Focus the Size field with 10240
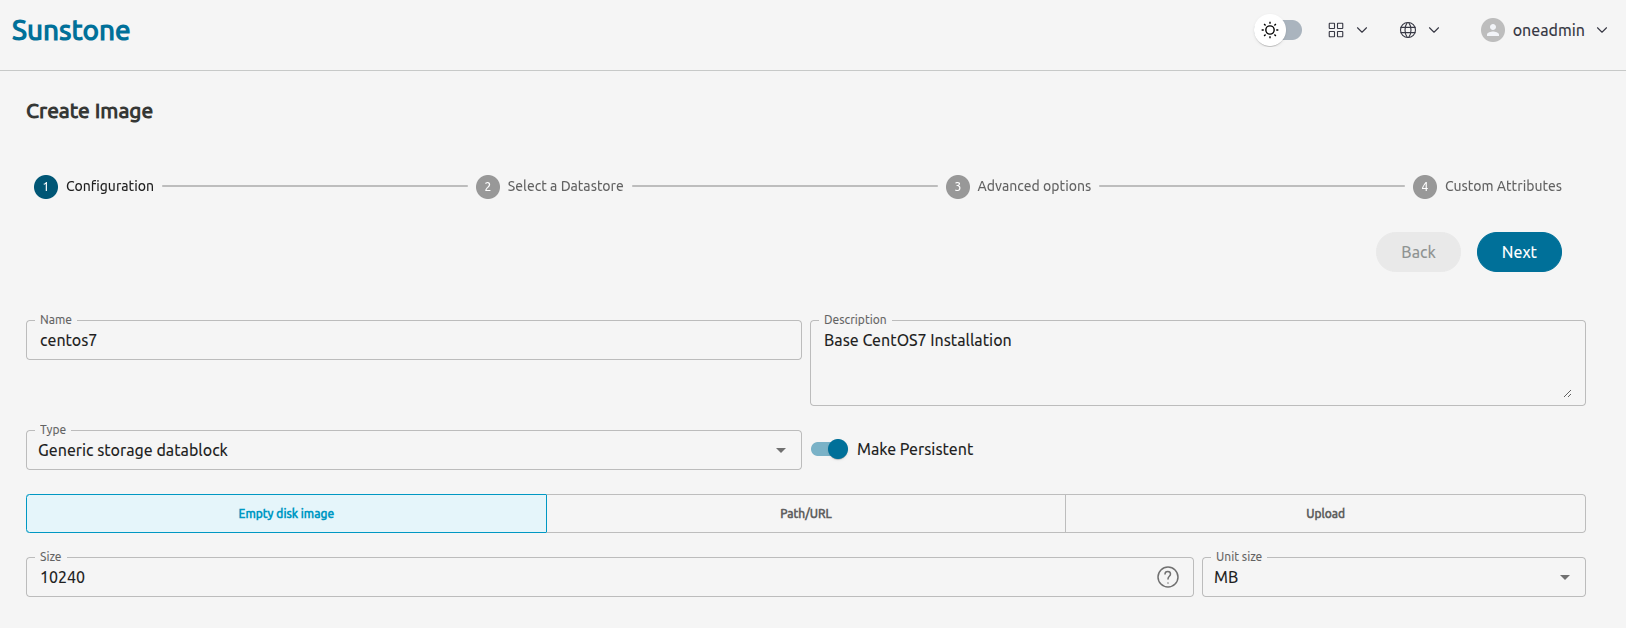Viewport: 1626px width, 628px height. (x=610, y=577)
